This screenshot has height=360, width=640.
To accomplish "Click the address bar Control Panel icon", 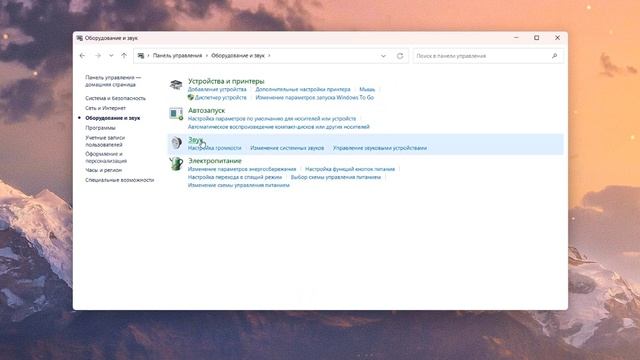I will point(141,56).
